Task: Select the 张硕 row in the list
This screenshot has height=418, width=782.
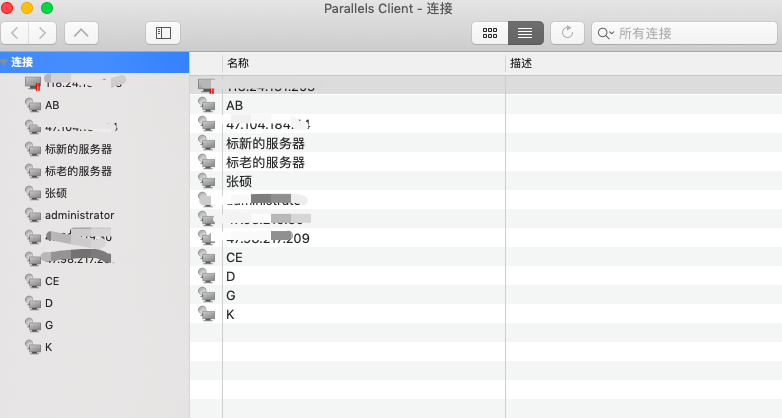Action: click(486, 181)
